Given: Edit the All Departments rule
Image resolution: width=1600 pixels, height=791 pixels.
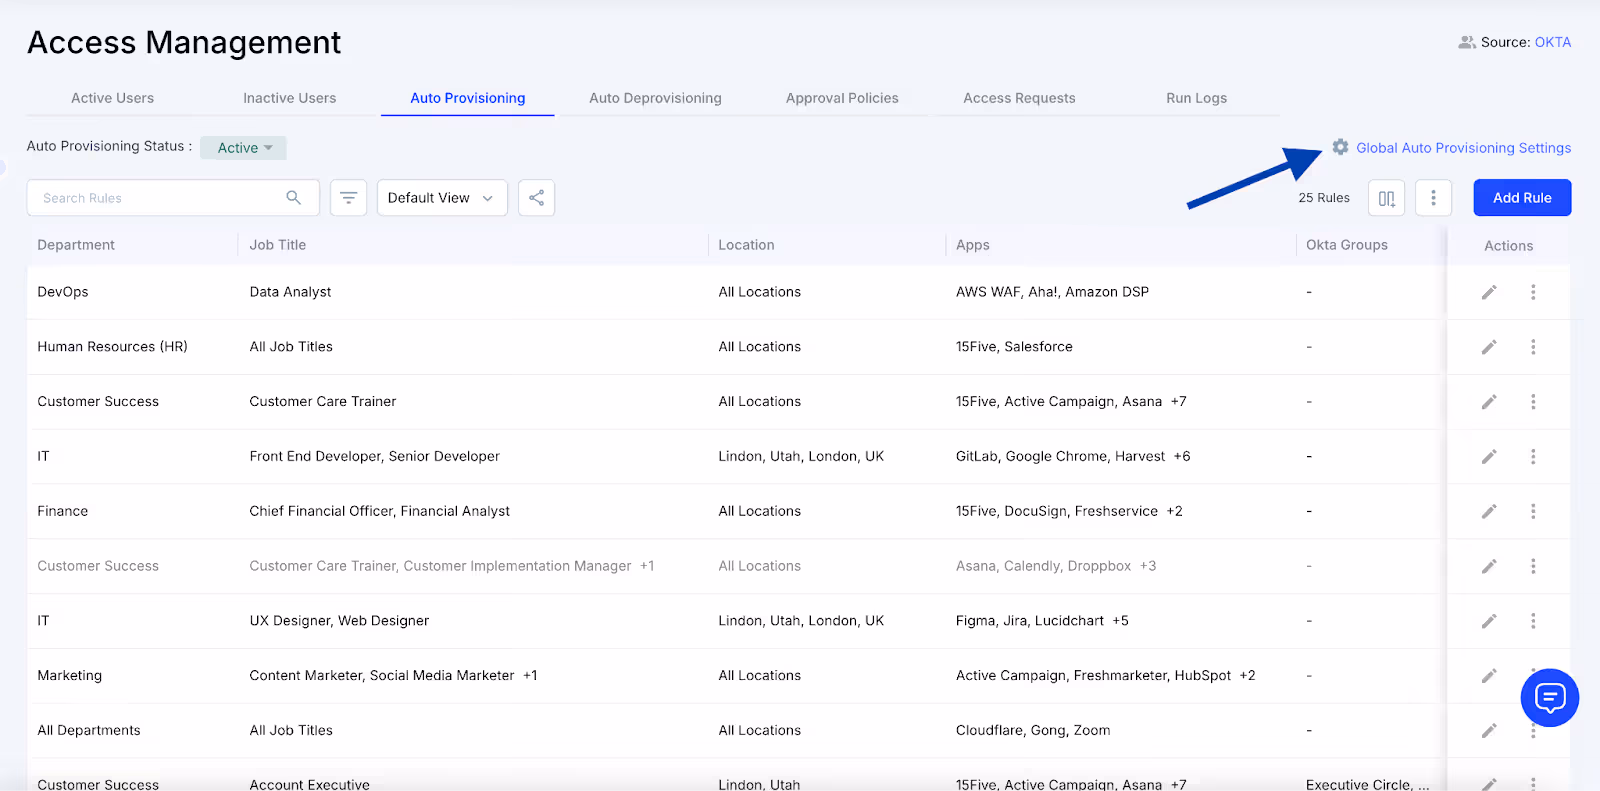Looking at the screenshot, I should (1488, 731).
